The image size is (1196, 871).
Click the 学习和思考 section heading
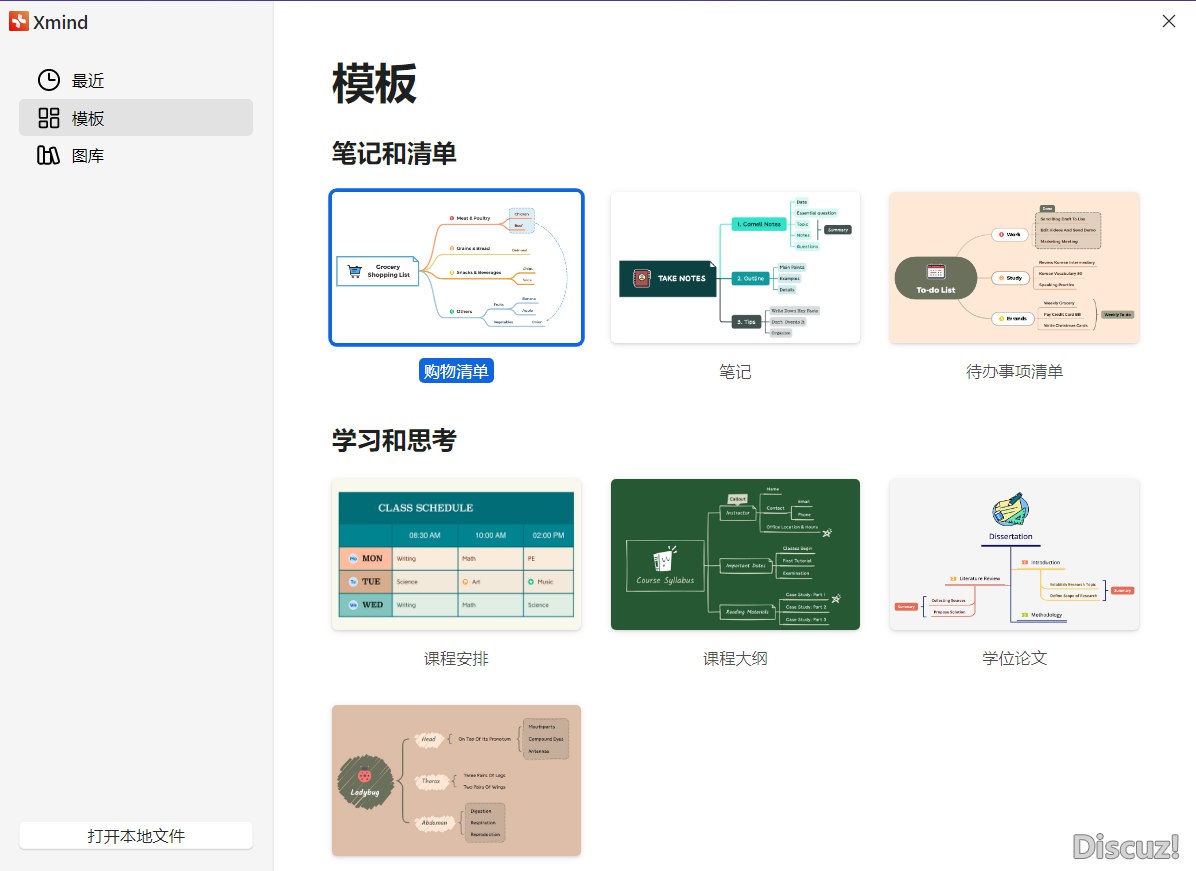[393, 440]
